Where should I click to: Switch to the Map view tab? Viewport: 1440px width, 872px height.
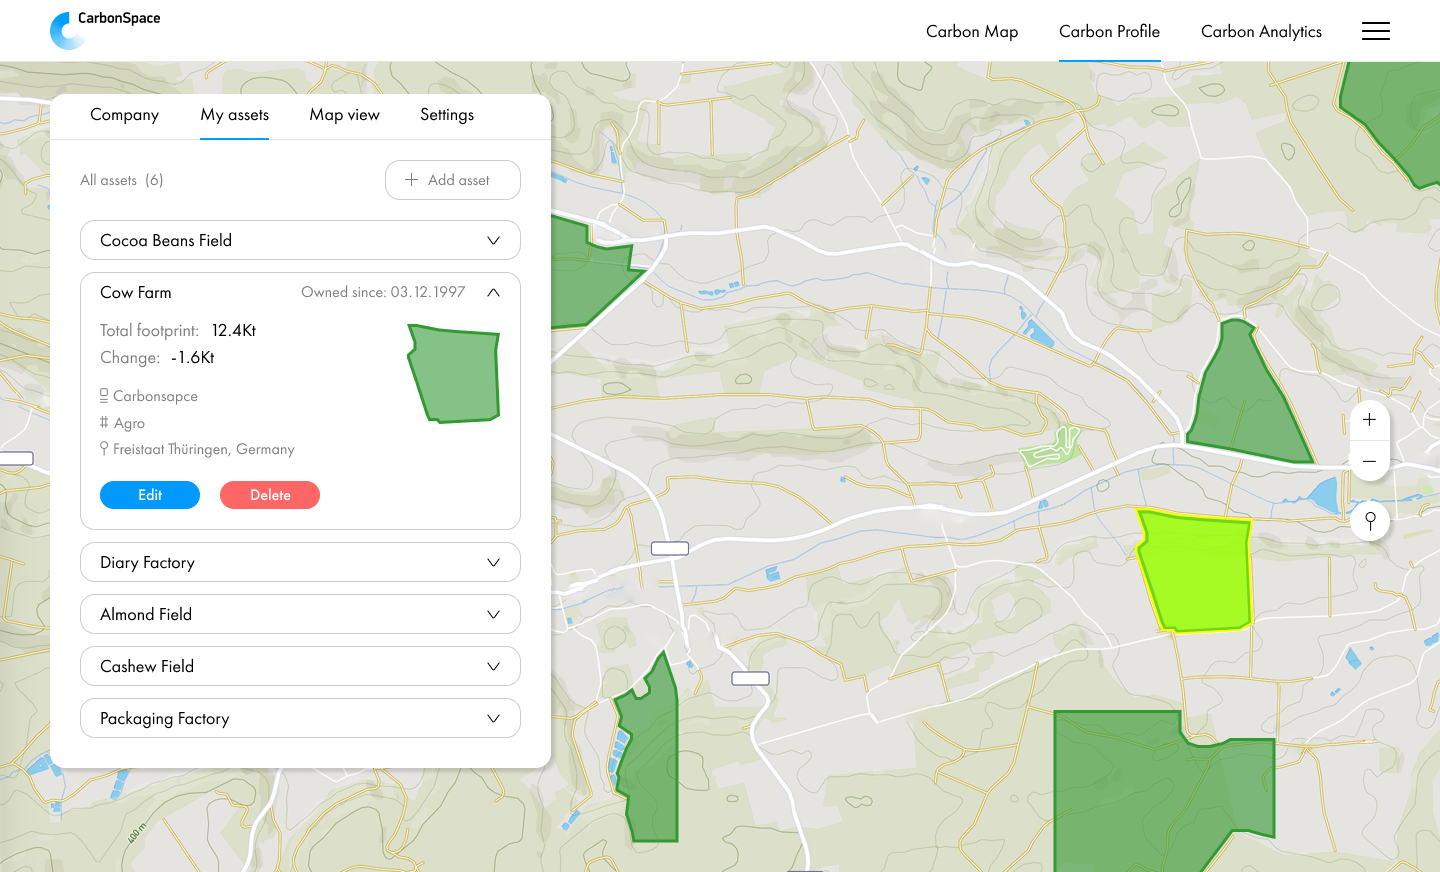pos(344,115)
